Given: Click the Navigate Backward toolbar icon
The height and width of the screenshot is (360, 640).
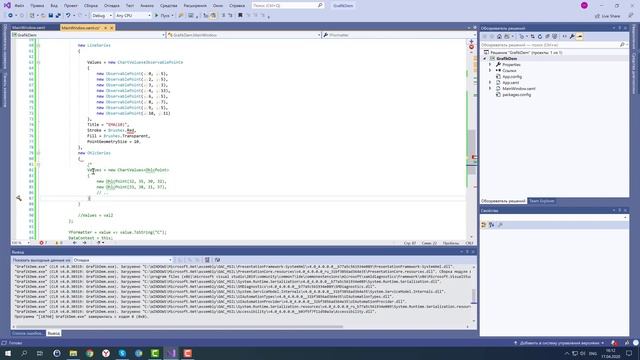Looking at the screenshot, I should coord(10,16).
